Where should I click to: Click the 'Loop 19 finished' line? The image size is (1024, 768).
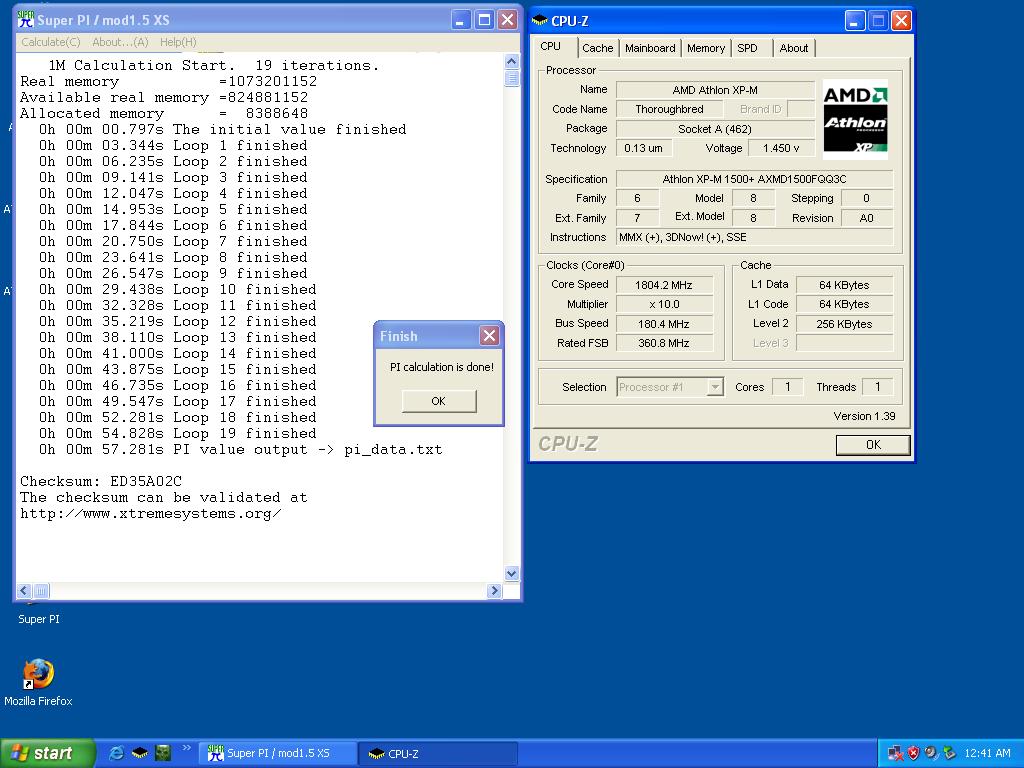click(177, 434)
